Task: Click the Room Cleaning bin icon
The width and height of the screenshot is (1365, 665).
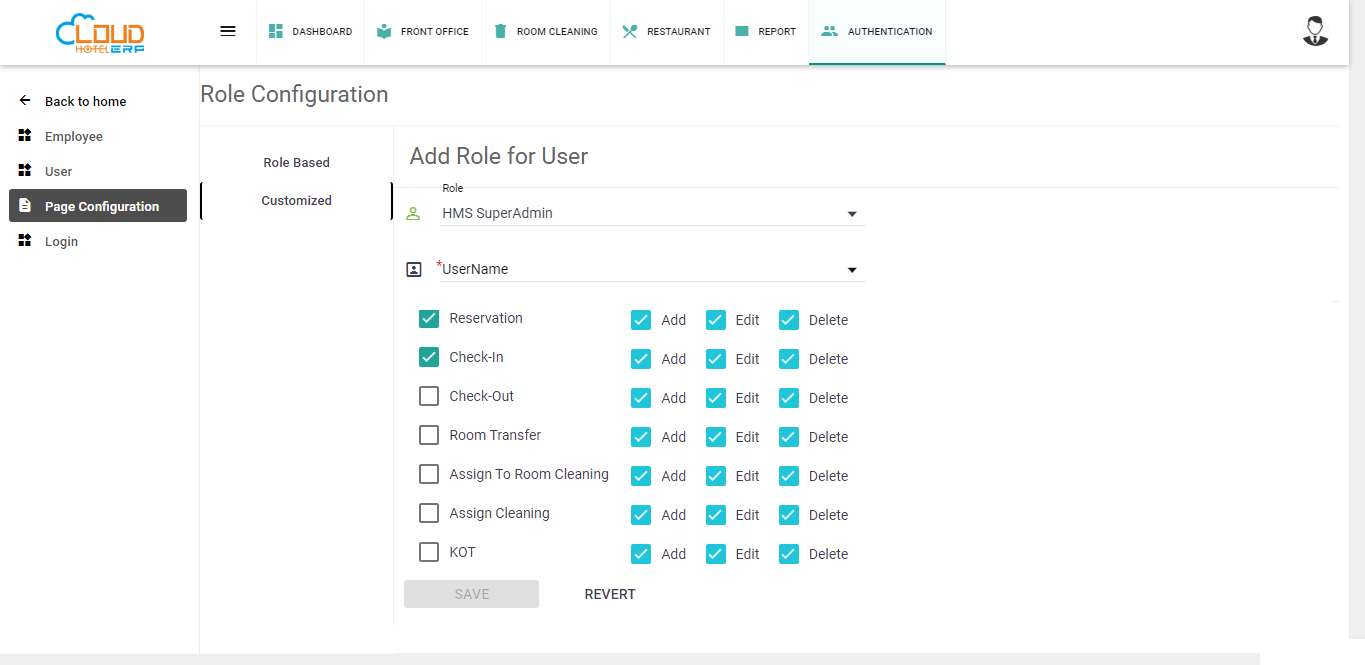Action: [501, 31]
